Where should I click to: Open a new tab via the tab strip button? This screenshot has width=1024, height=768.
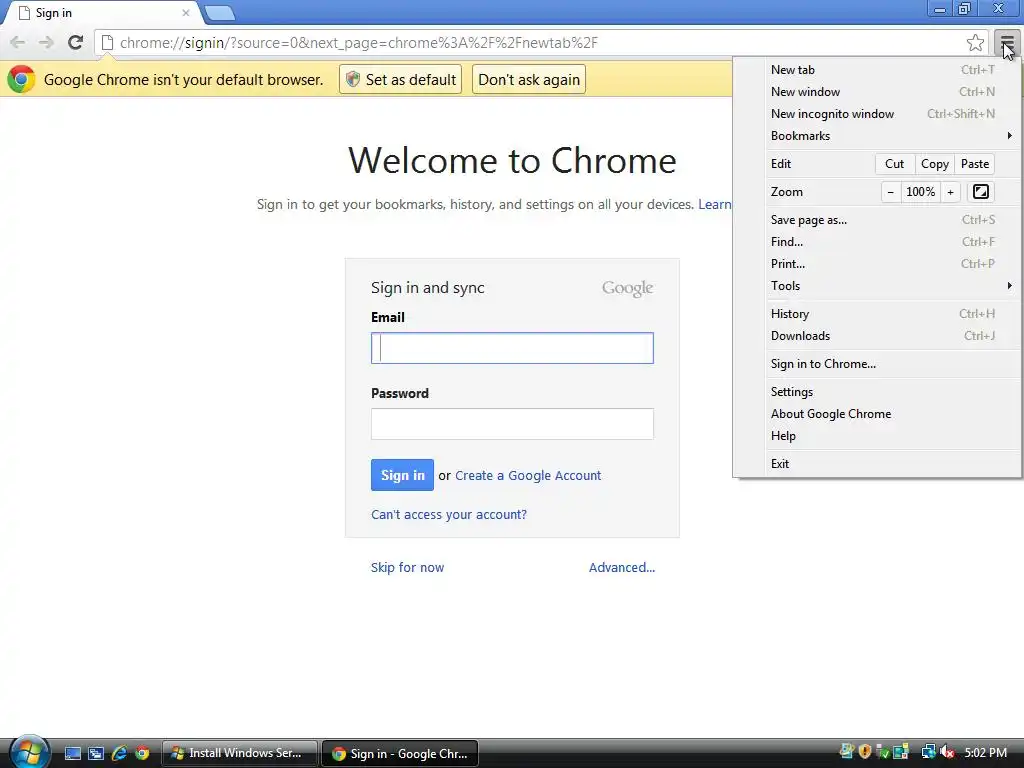[x=219, y=12]
